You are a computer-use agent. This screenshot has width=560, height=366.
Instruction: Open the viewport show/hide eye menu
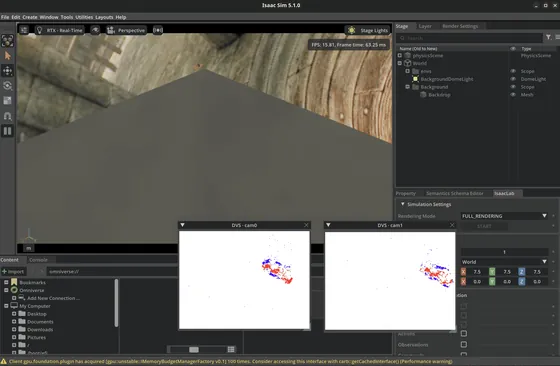95,30
